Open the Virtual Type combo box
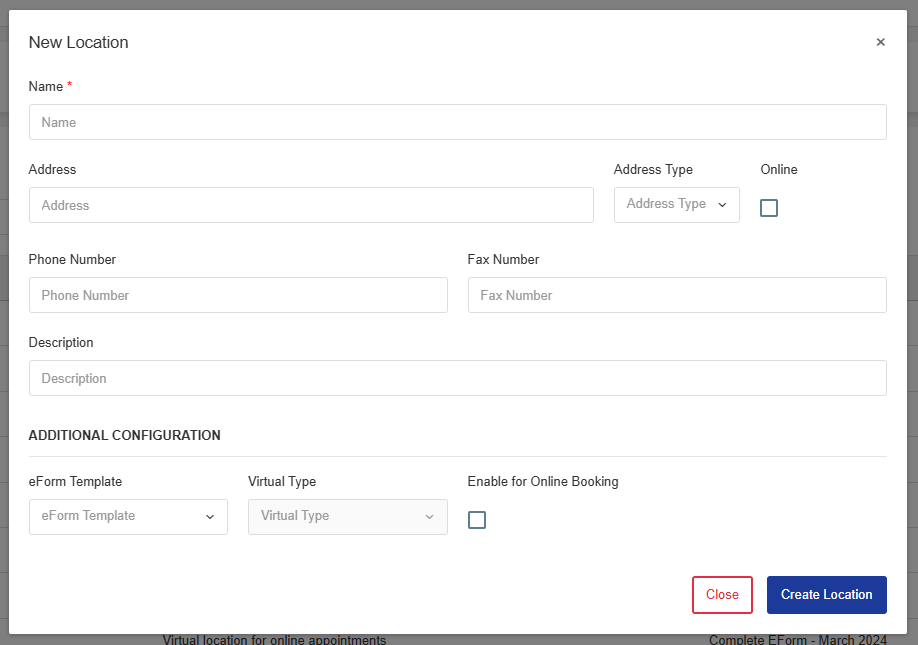This screenshot has width=918, height=645. coord(348,517)
